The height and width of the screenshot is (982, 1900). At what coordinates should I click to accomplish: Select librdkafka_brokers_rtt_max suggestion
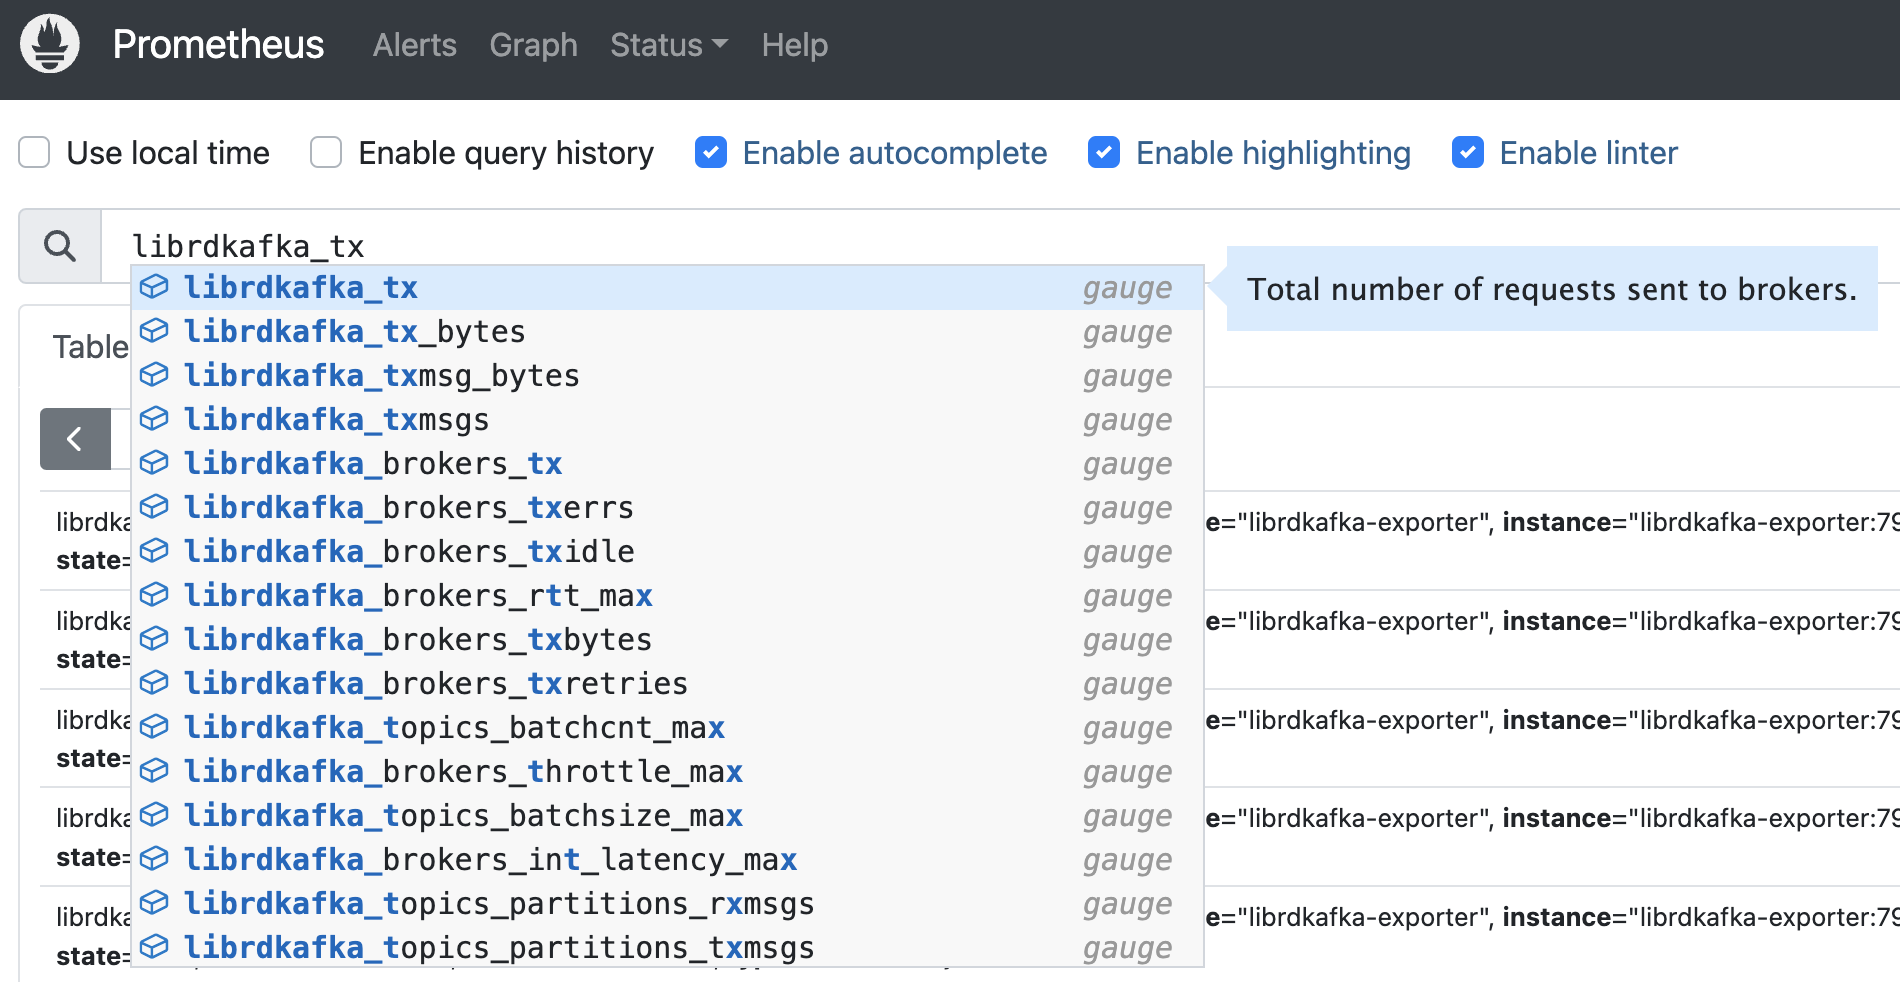point(668,595)
